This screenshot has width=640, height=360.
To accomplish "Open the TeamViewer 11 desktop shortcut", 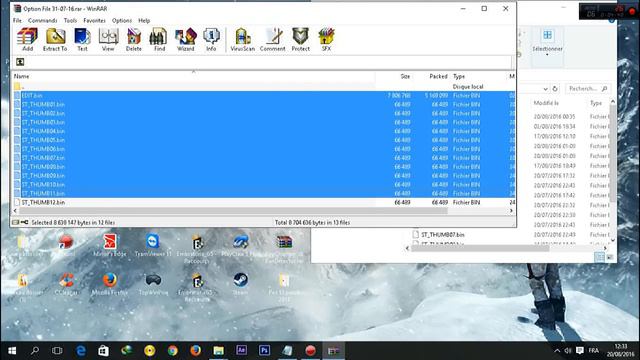I will [x=153, y=245].
